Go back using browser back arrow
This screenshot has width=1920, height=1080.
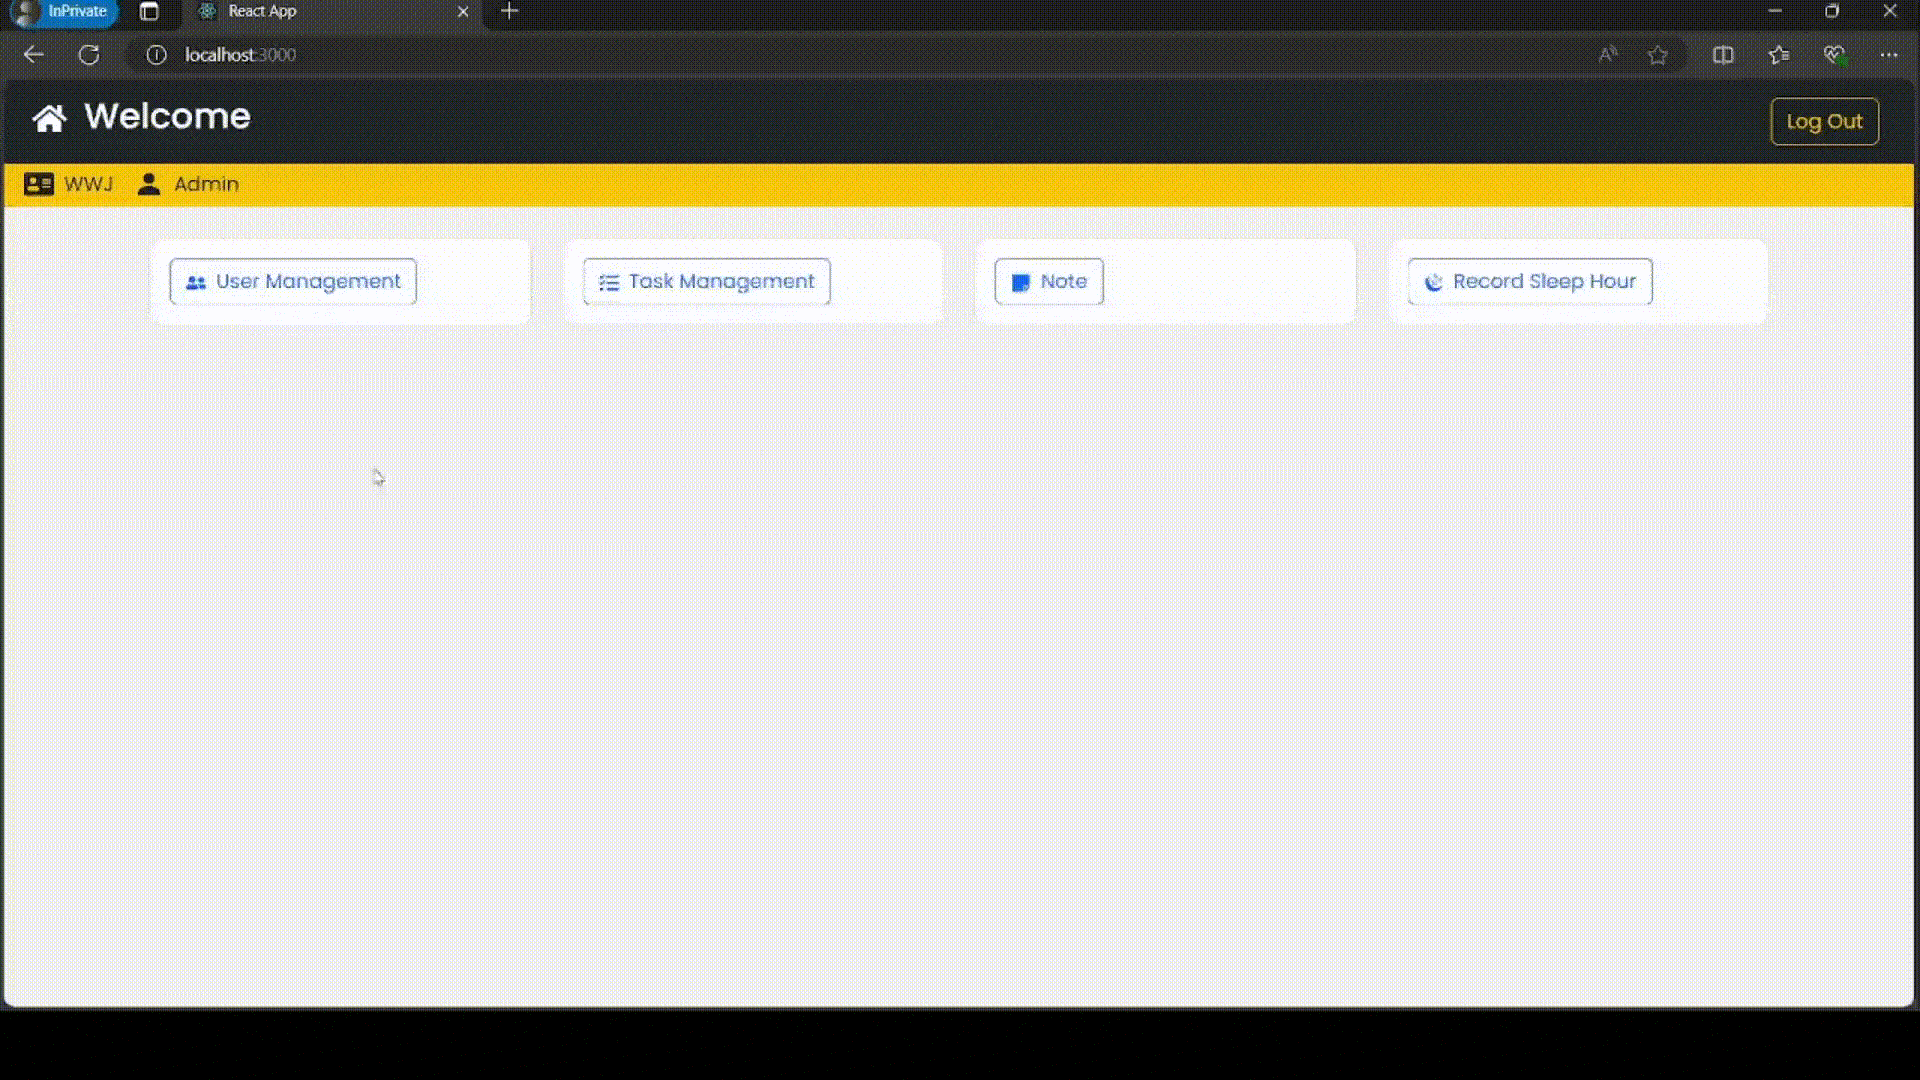click(x=34, y=55)
